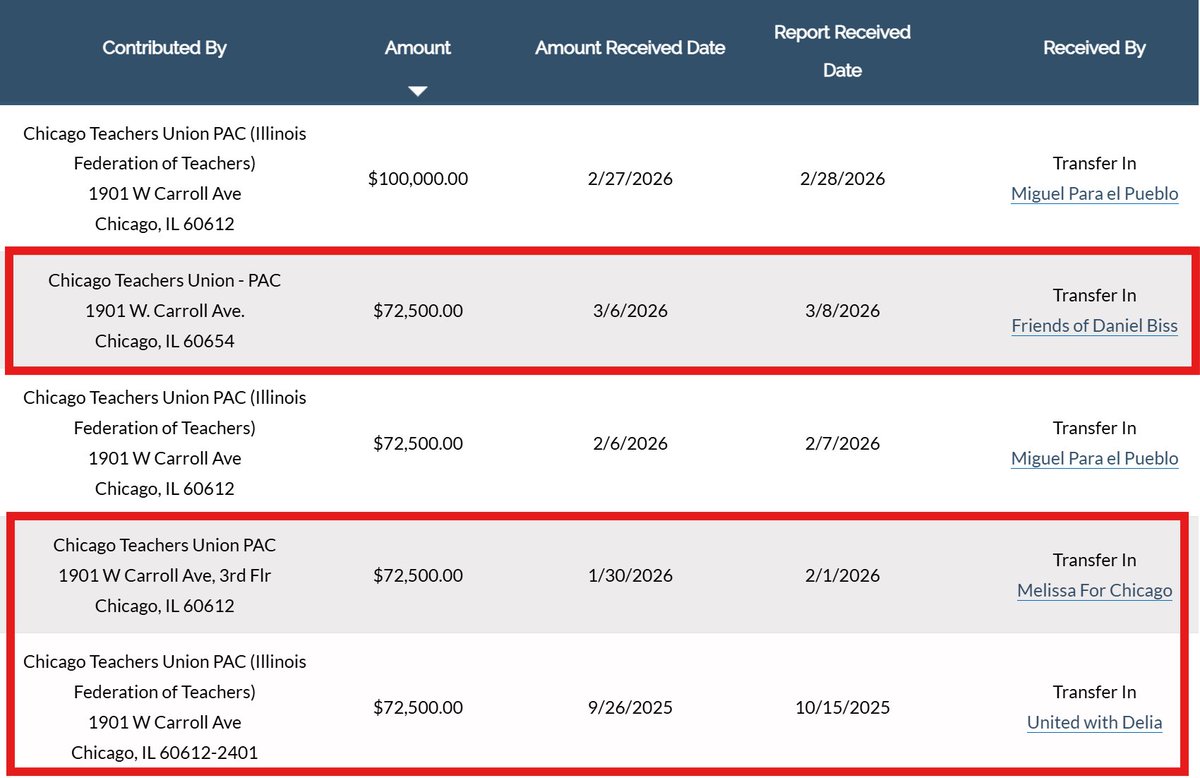Click 'Transfer In' in United with Delia row
The height and width of the screenshot is (778, 1200).
1094,693
